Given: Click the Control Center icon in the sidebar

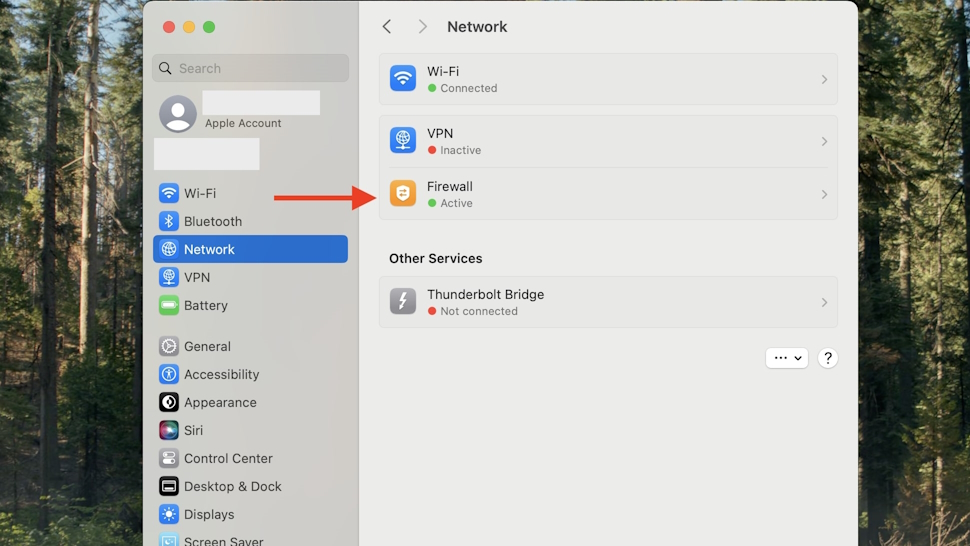Looking at the screenshot, I should 168,458.
